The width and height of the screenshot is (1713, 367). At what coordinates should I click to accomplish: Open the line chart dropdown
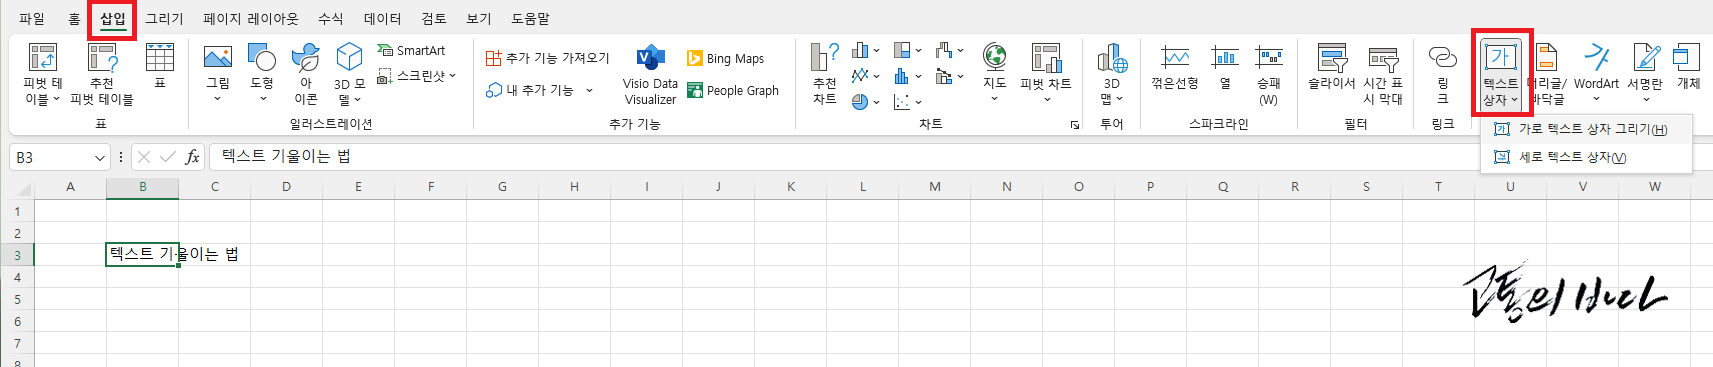click(865, 76)
